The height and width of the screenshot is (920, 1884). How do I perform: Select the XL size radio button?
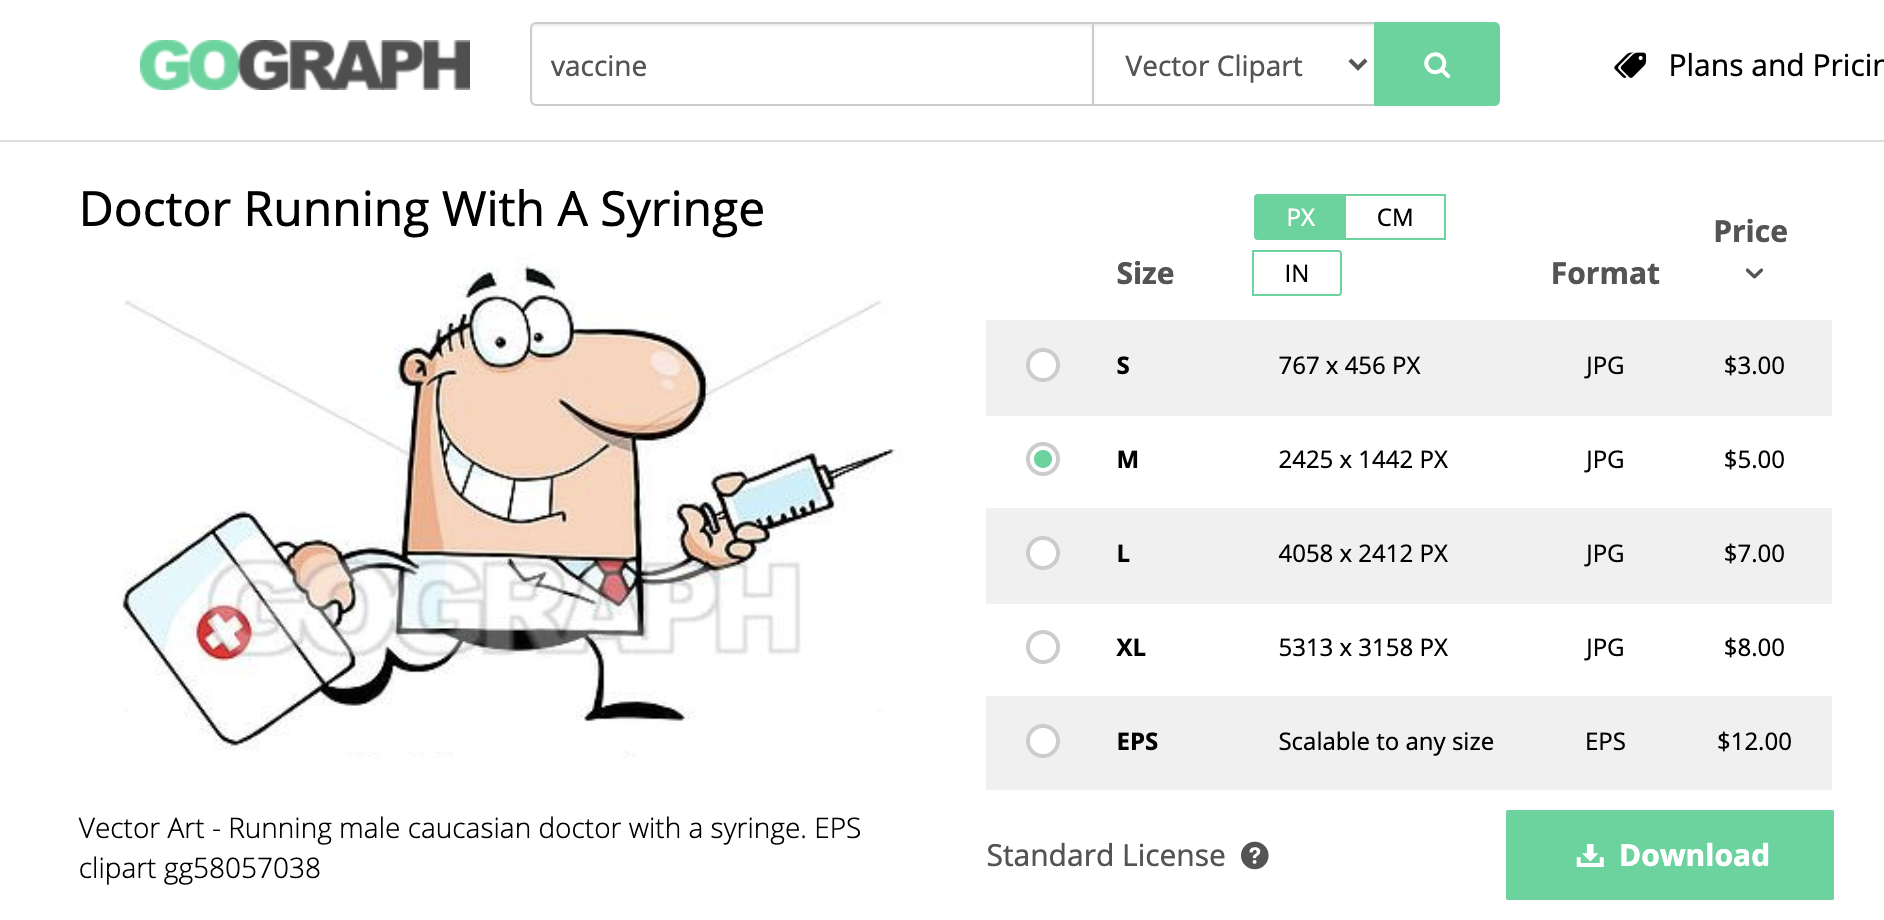[1043, 647]
